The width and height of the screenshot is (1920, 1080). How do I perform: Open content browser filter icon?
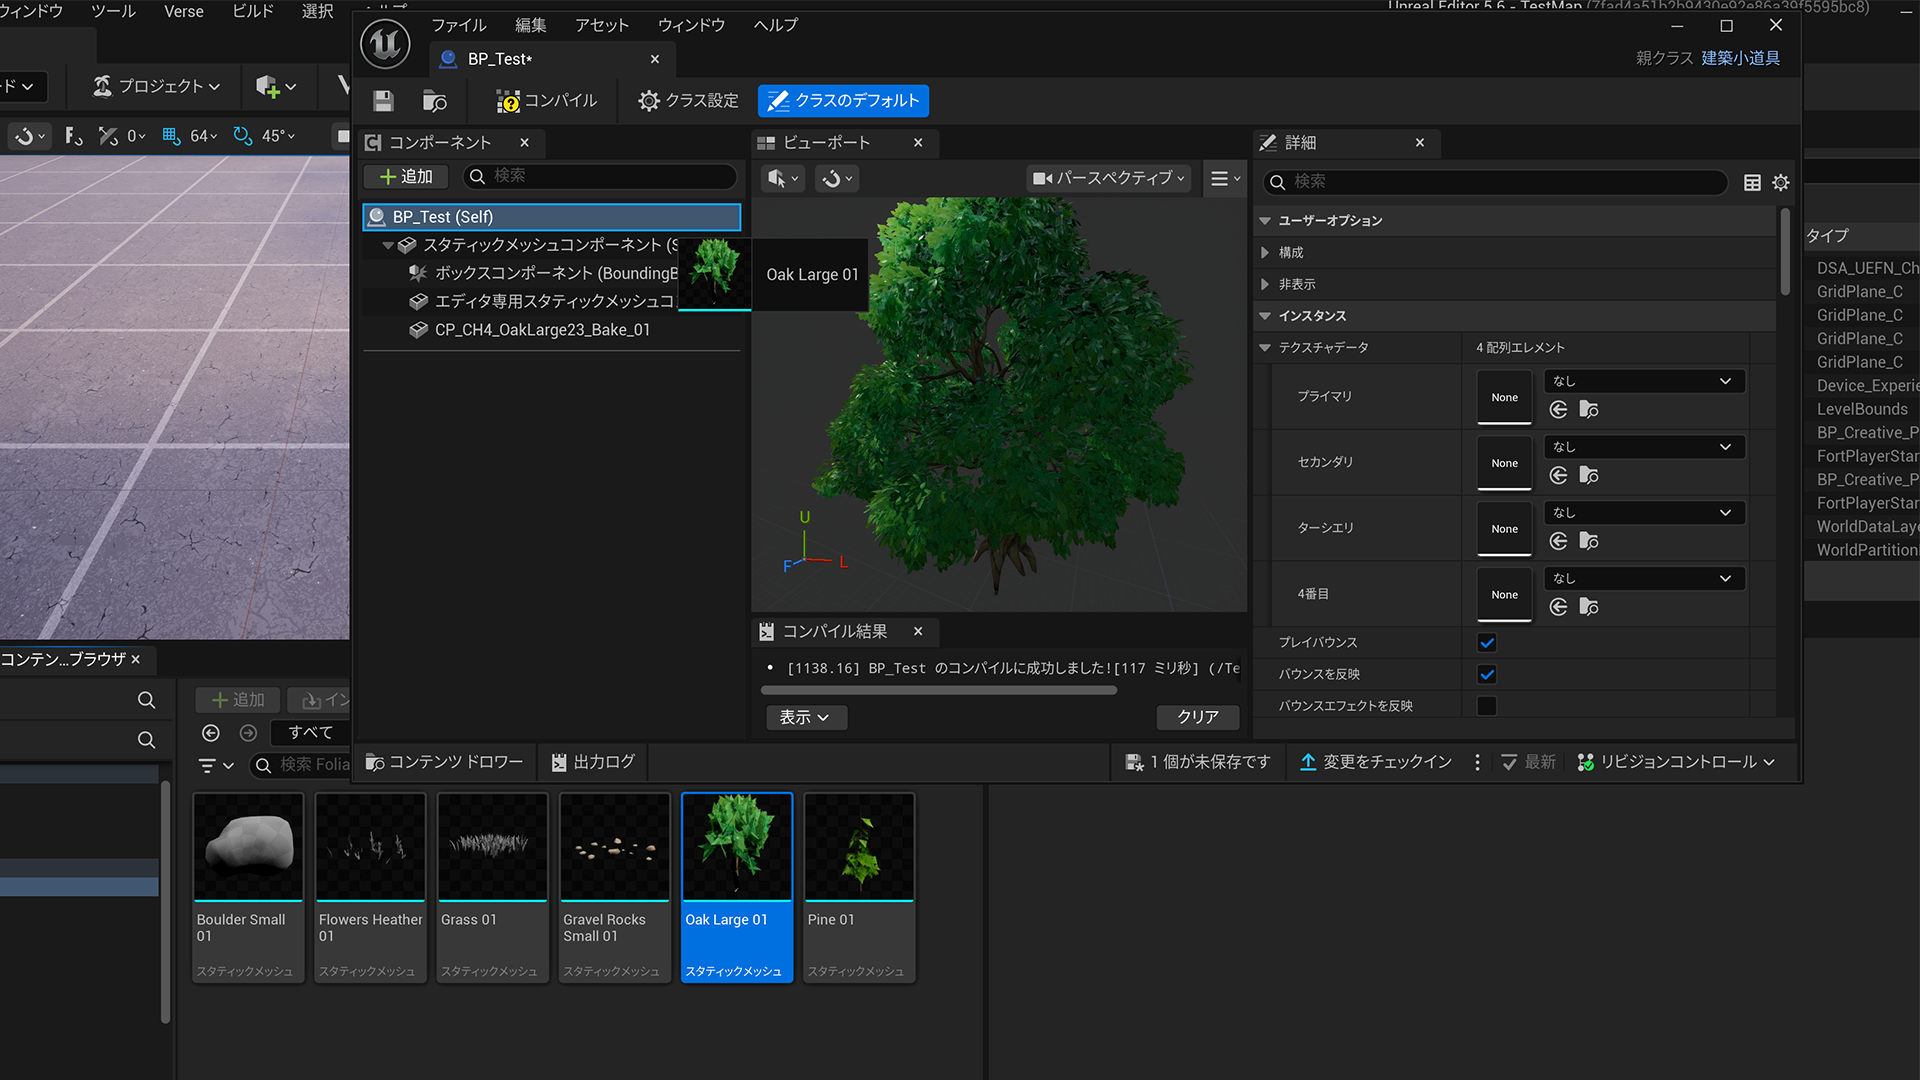[x=215, y=765]
